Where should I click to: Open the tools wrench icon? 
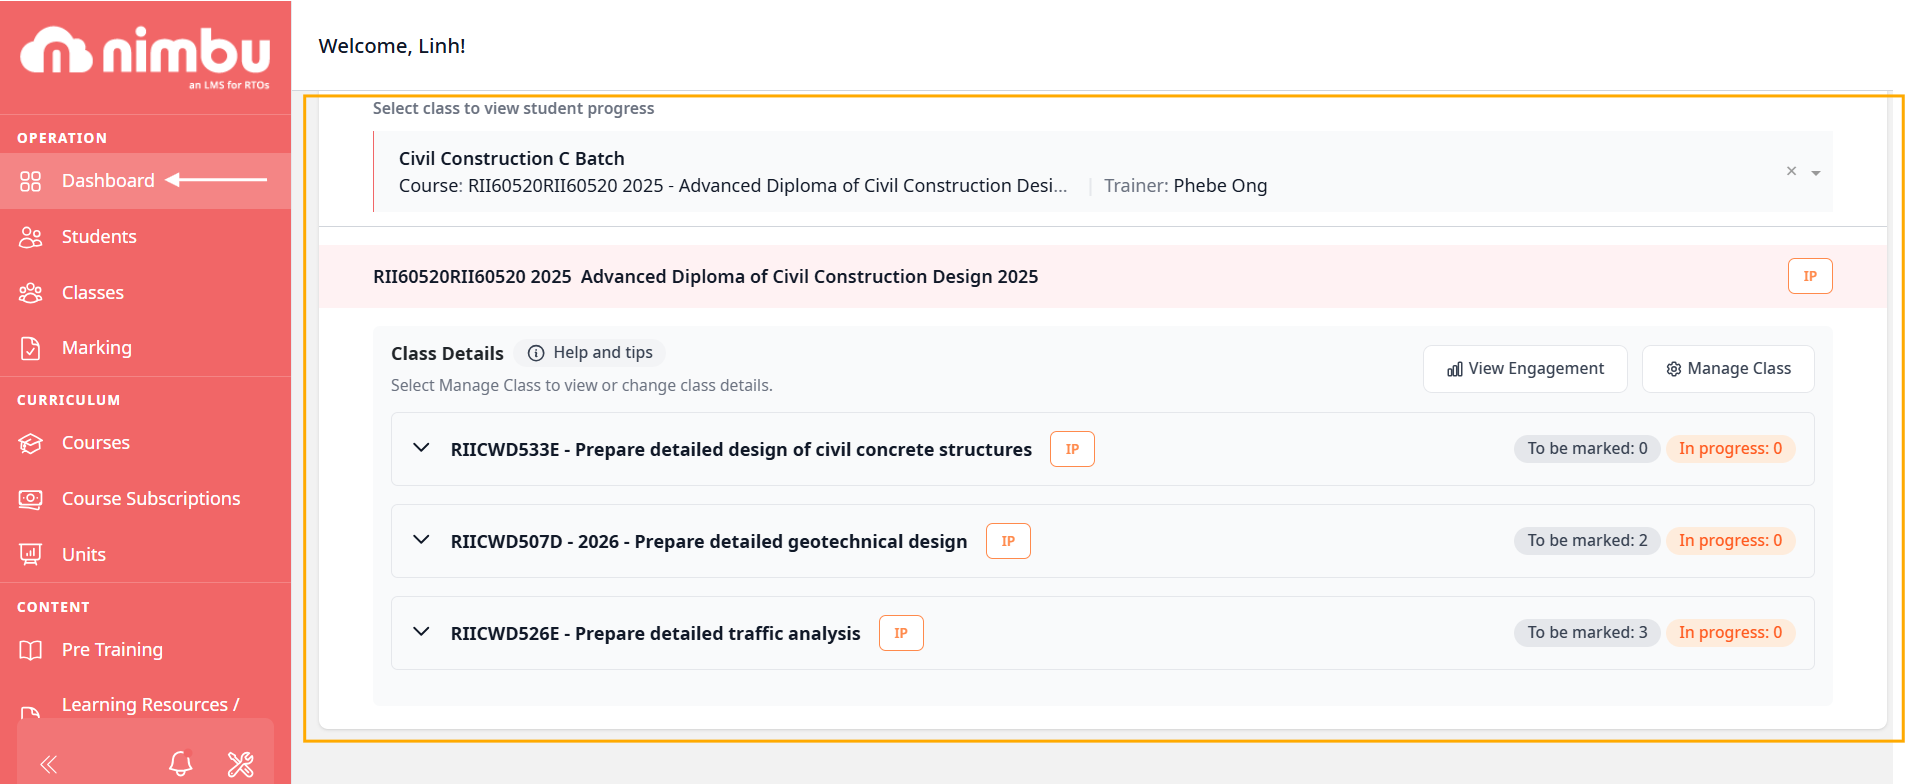pos(241,764)
